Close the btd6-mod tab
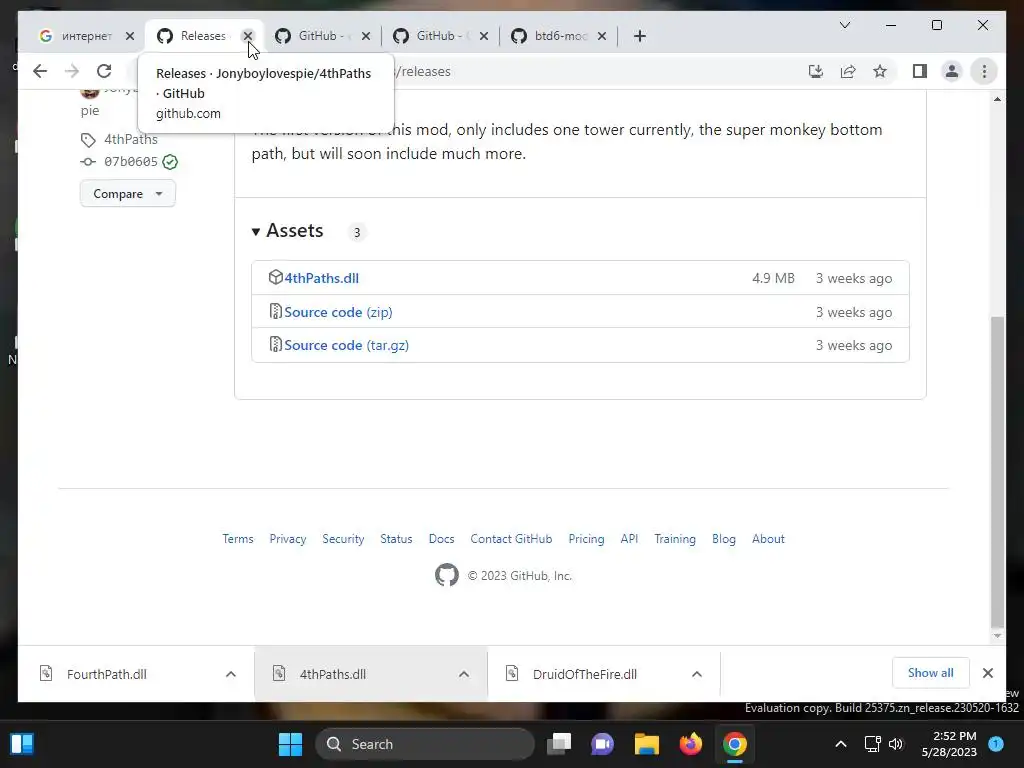Image resolution: width=1024 pixels, height=768 pixels. pos(602,36)
